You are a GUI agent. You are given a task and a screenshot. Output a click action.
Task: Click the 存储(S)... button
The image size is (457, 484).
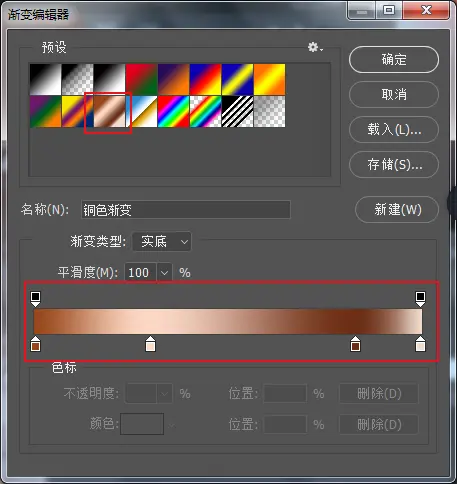tap(394, 164)
